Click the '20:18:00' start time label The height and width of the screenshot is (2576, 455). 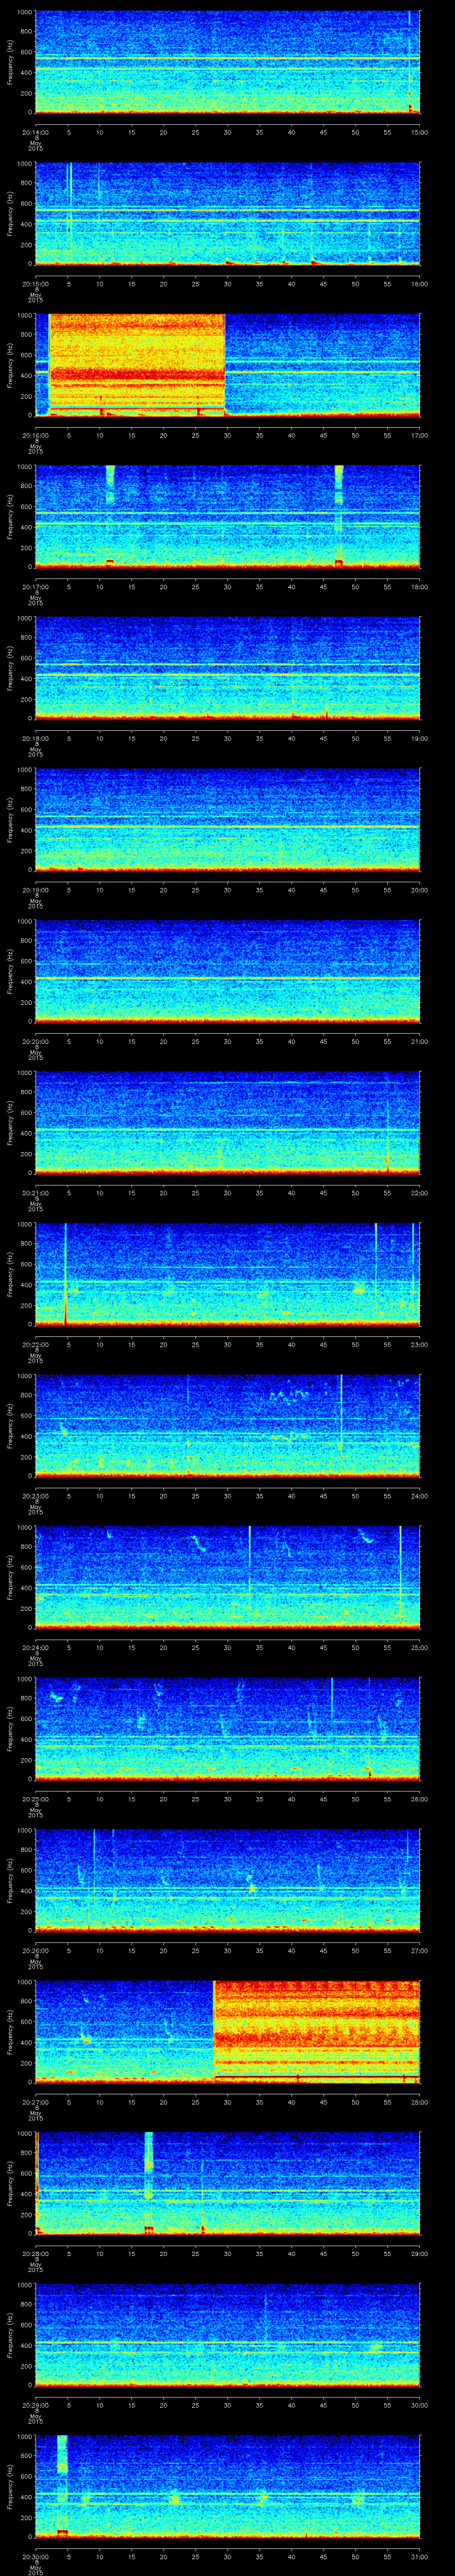coord(35,738)
